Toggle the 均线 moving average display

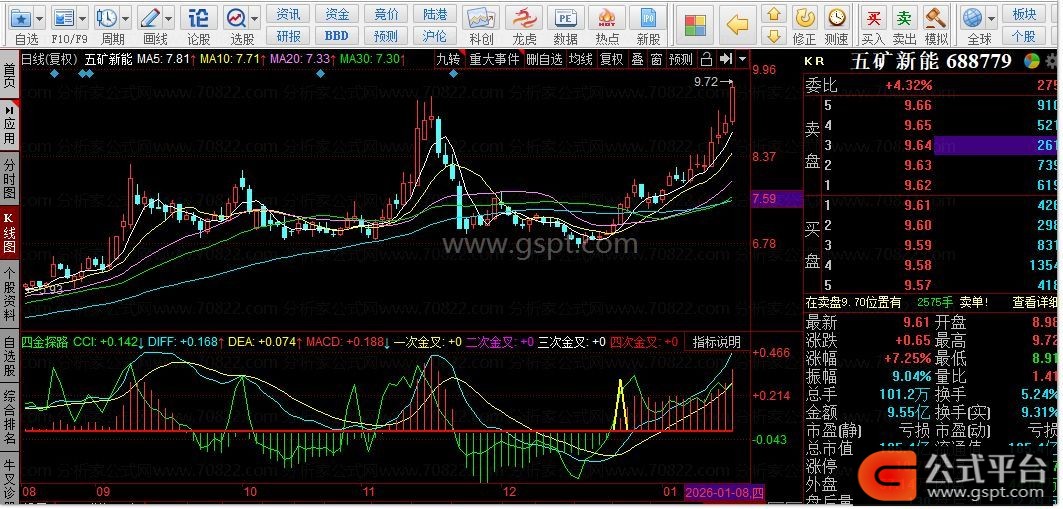[x=580, y=59]
